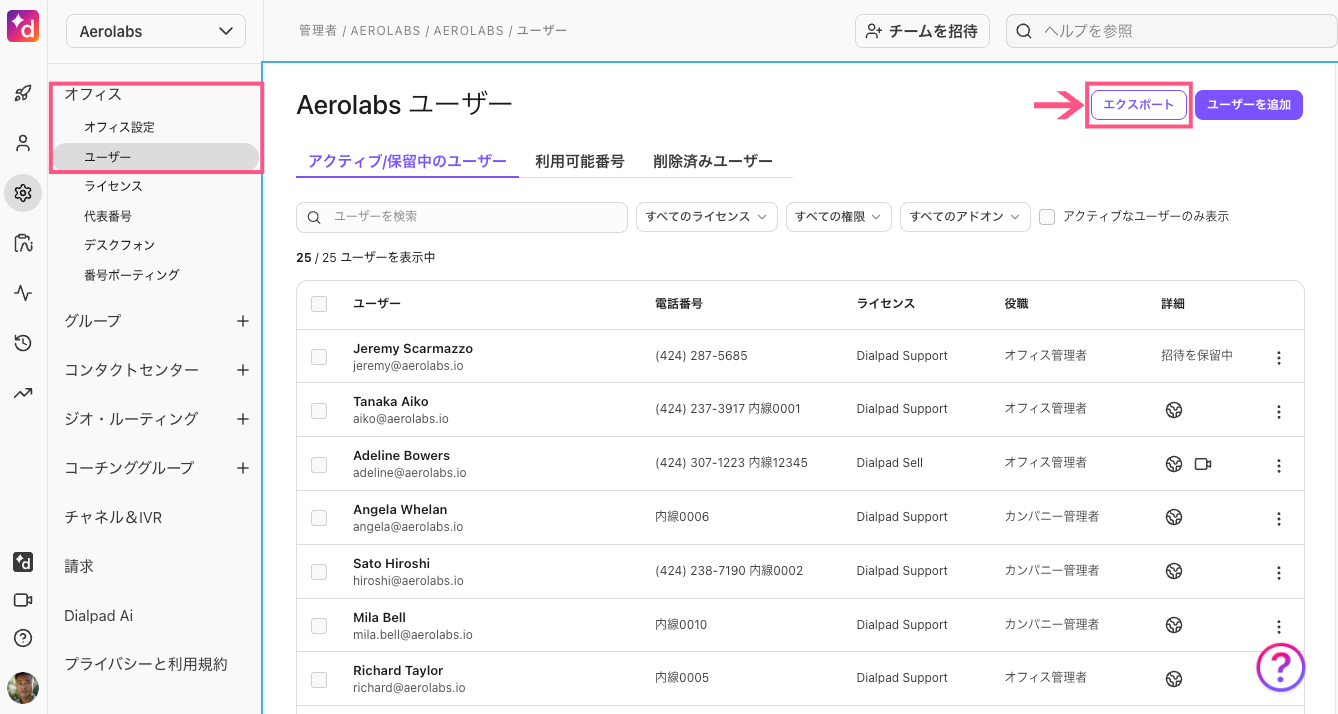Image resolution: width=1338 pixels, height=714 pixels.
Task: Open 請求 in the sidebar
Action: (79, 566)
